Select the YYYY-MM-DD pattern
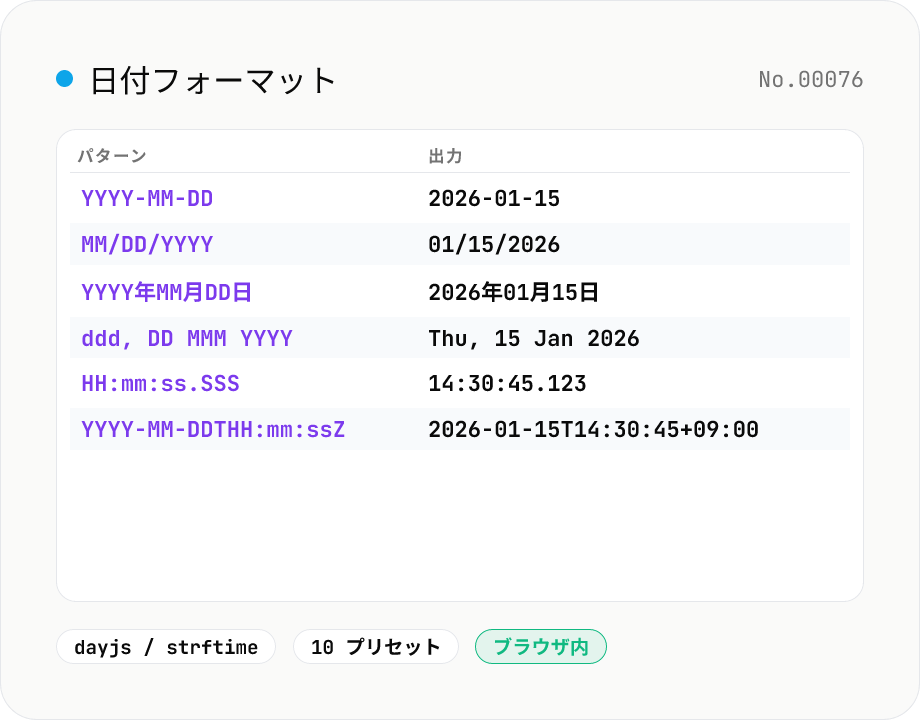The image size is (920, 720). (147, 198)
